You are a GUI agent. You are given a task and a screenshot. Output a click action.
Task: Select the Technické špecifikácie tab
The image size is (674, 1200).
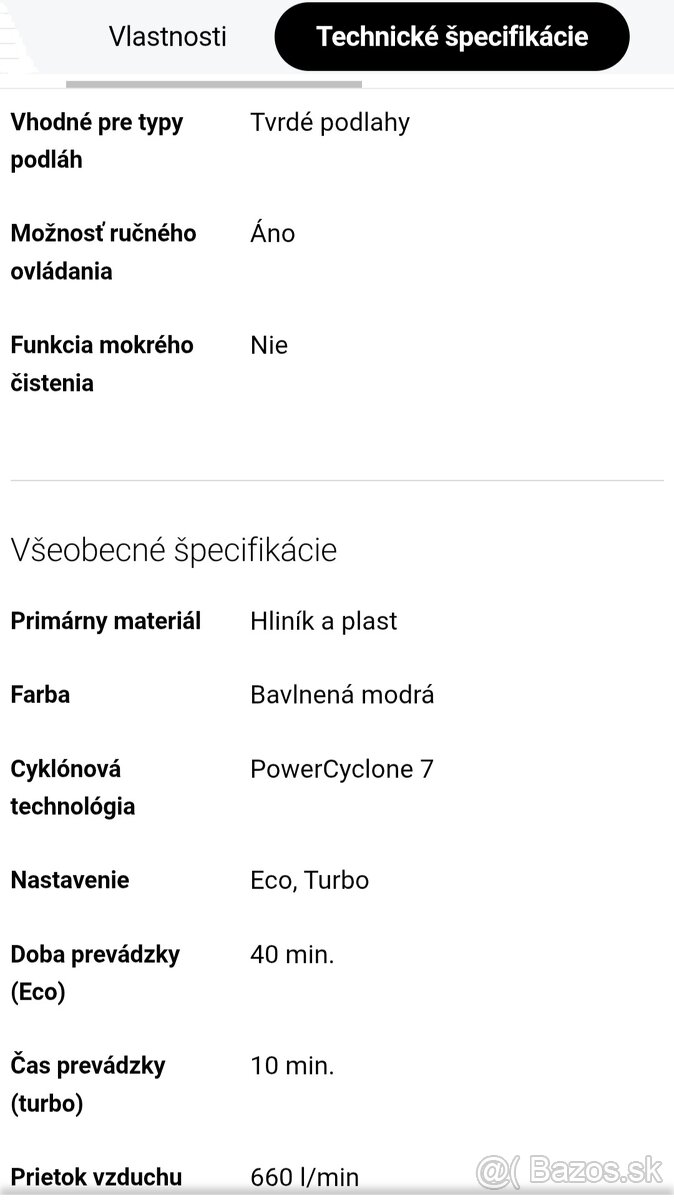click(x=452, y=36)
